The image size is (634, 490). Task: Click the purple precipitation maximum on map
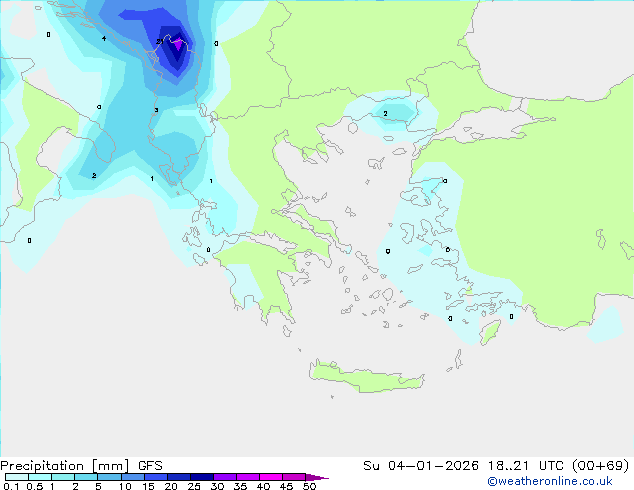[178, 44]
